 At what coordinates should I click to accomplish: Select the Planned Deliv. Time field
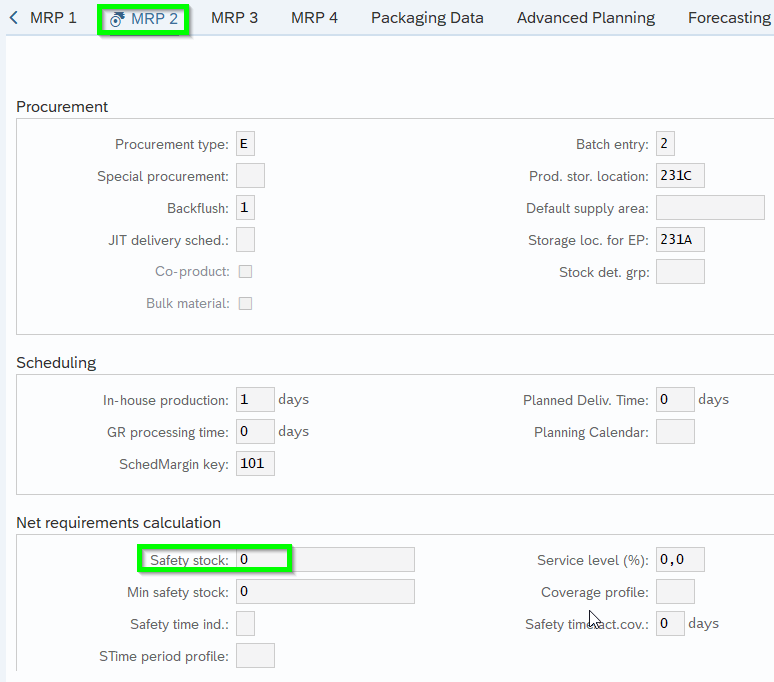(x=675, y=400)
